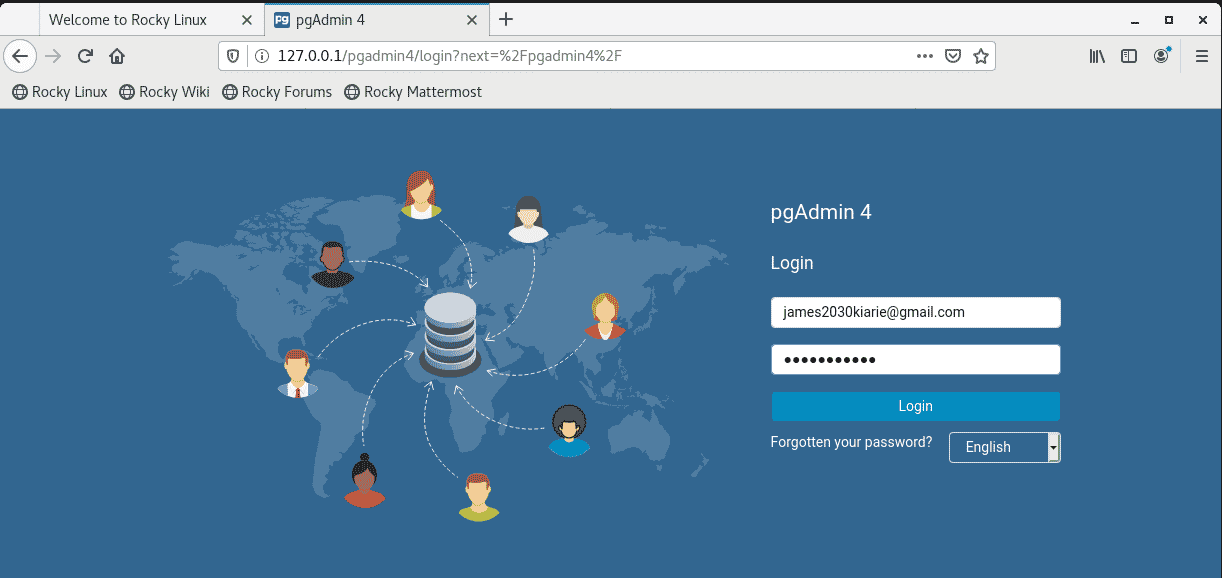1222x578 pixels.
Task: Open the Firefox account icon
Action: [1161, 56]
